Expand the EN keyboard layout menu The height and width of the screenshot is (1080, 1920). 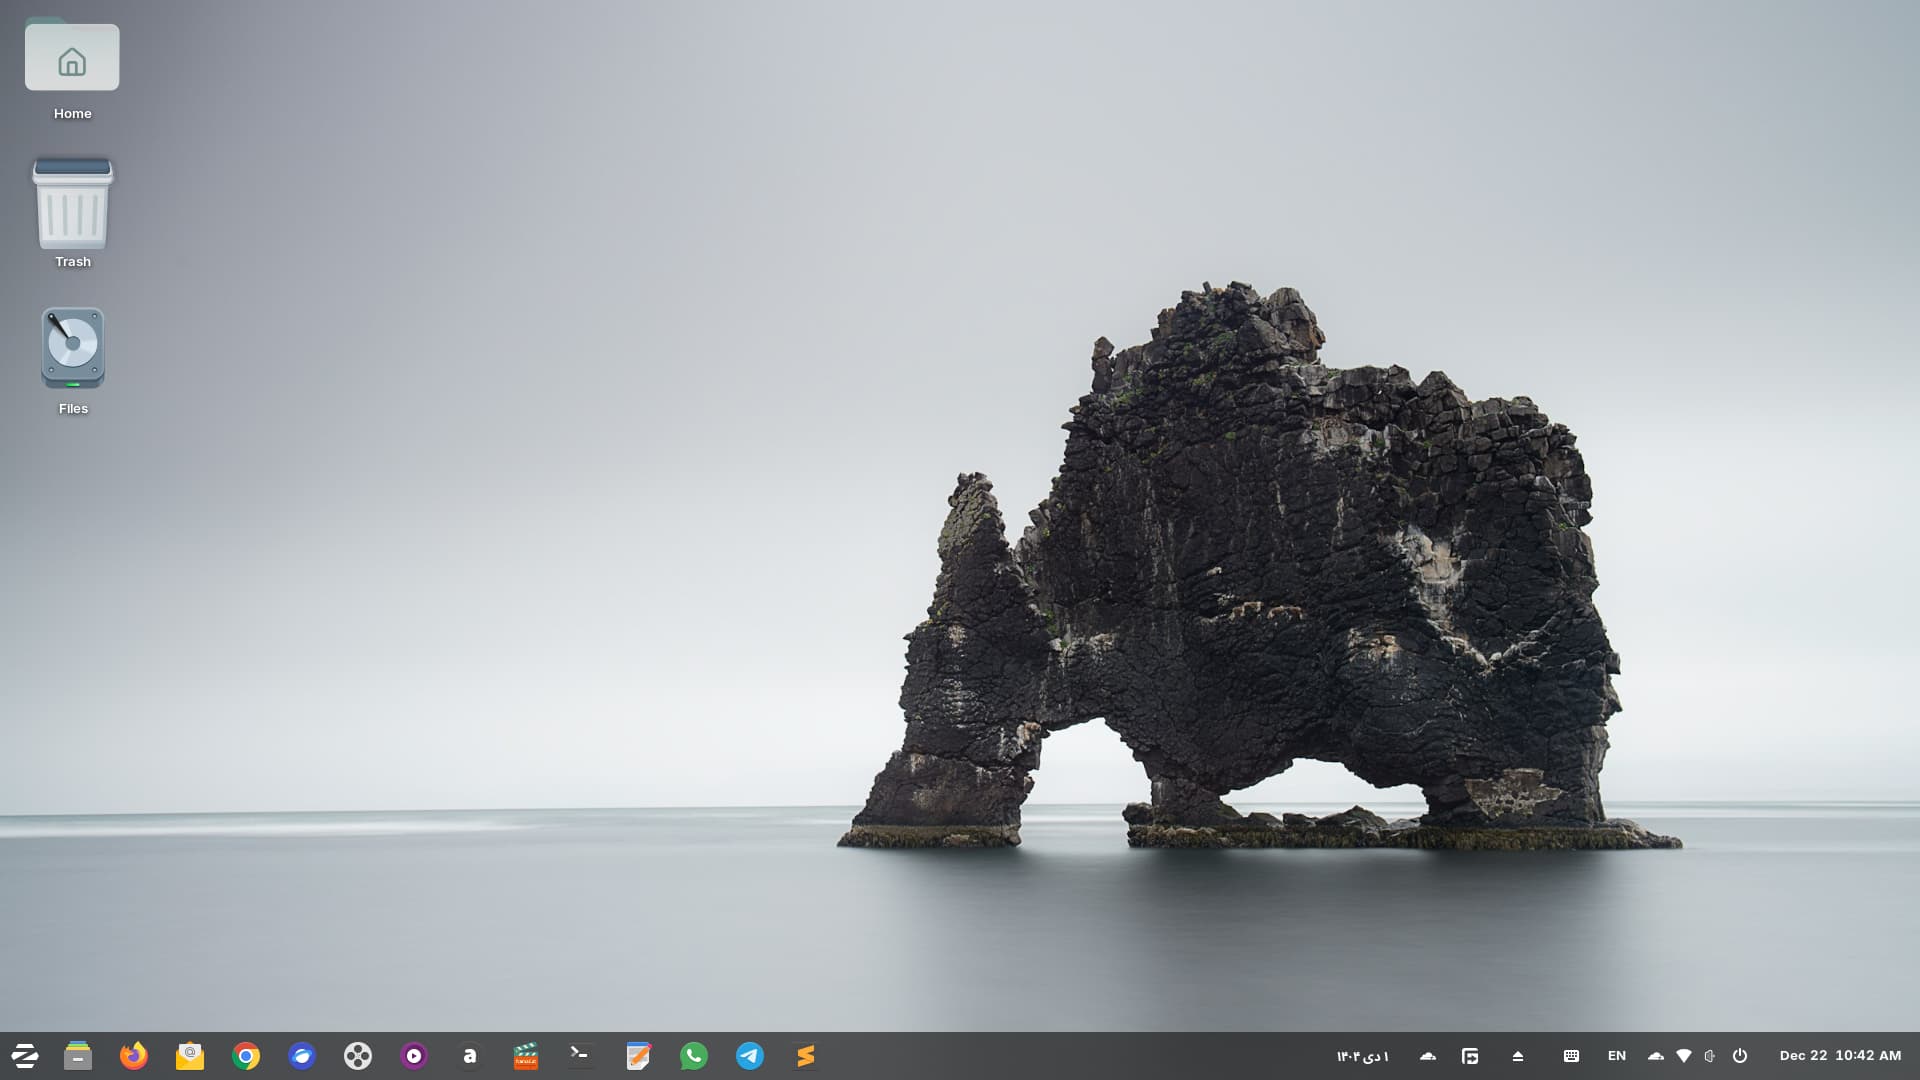click(1616, 1056)
